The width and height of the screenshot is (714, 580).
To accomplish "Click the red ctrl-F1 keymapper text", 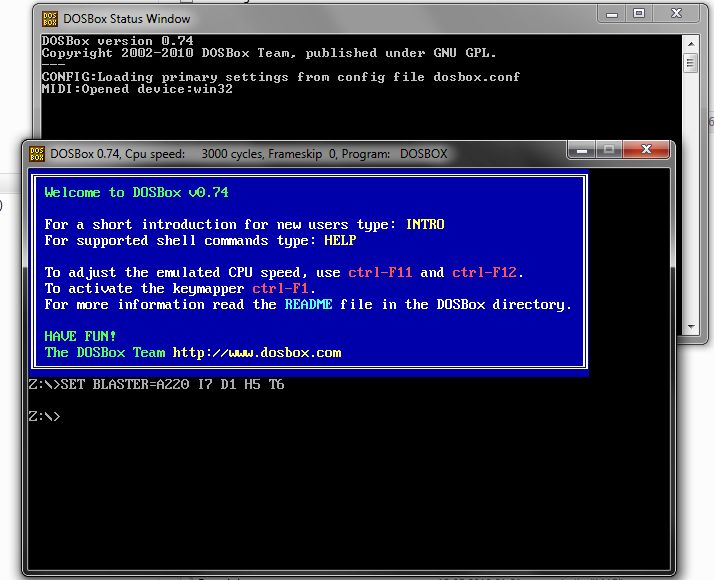I will [280, 288].
